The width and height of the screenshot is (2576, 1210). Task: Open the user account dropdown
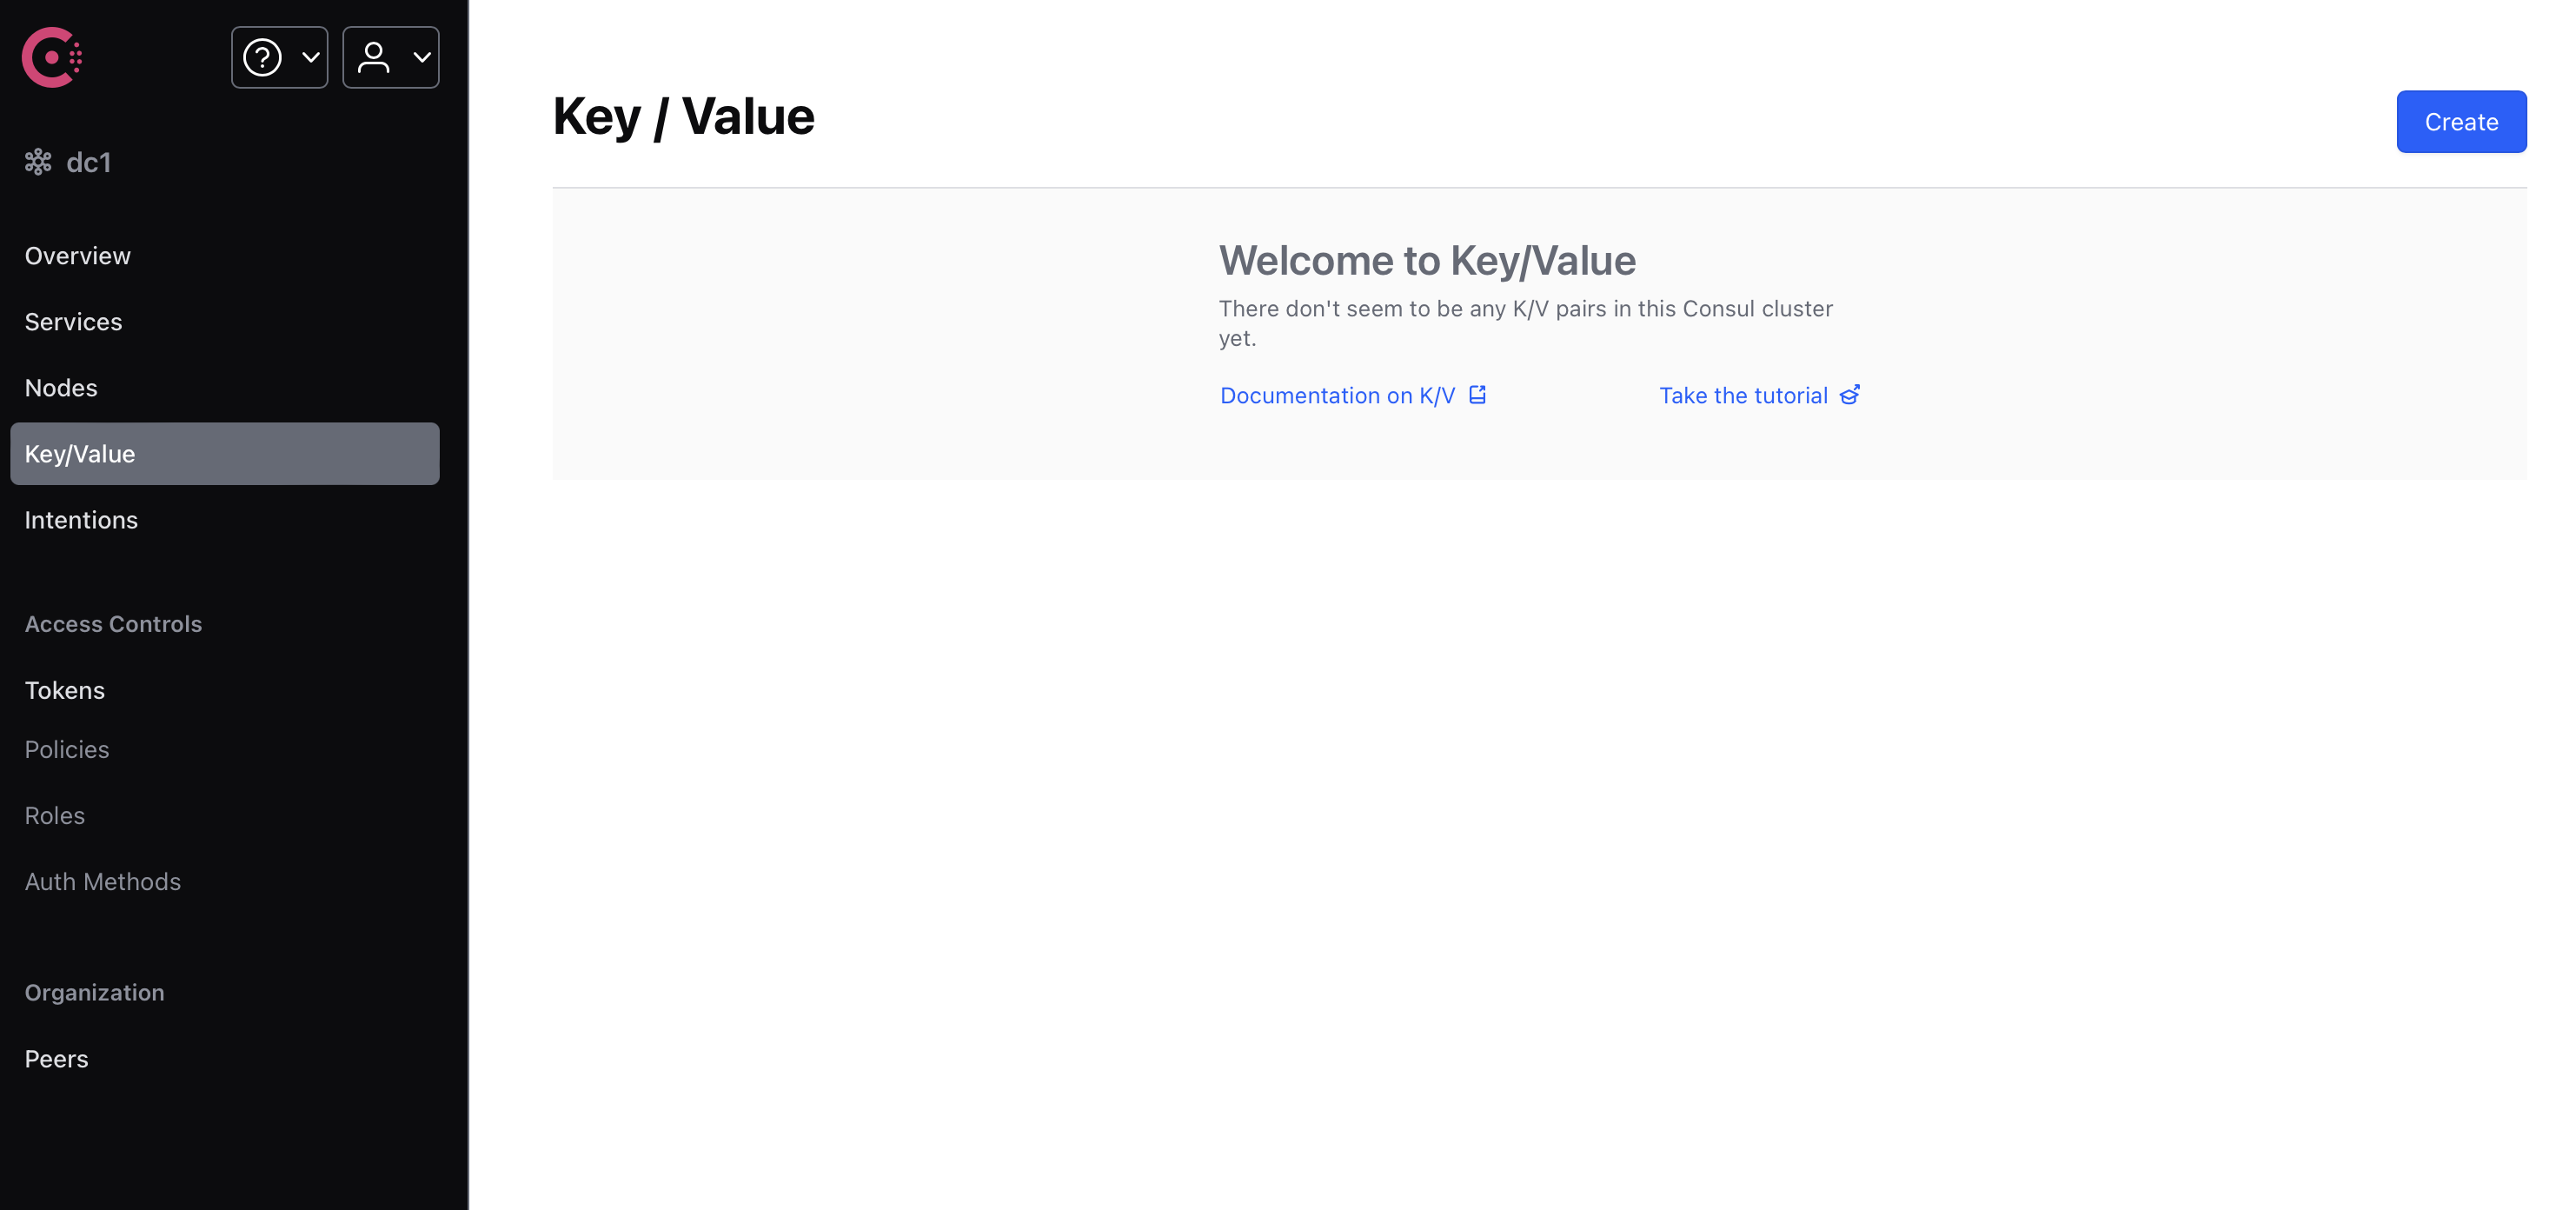[391, 57]
